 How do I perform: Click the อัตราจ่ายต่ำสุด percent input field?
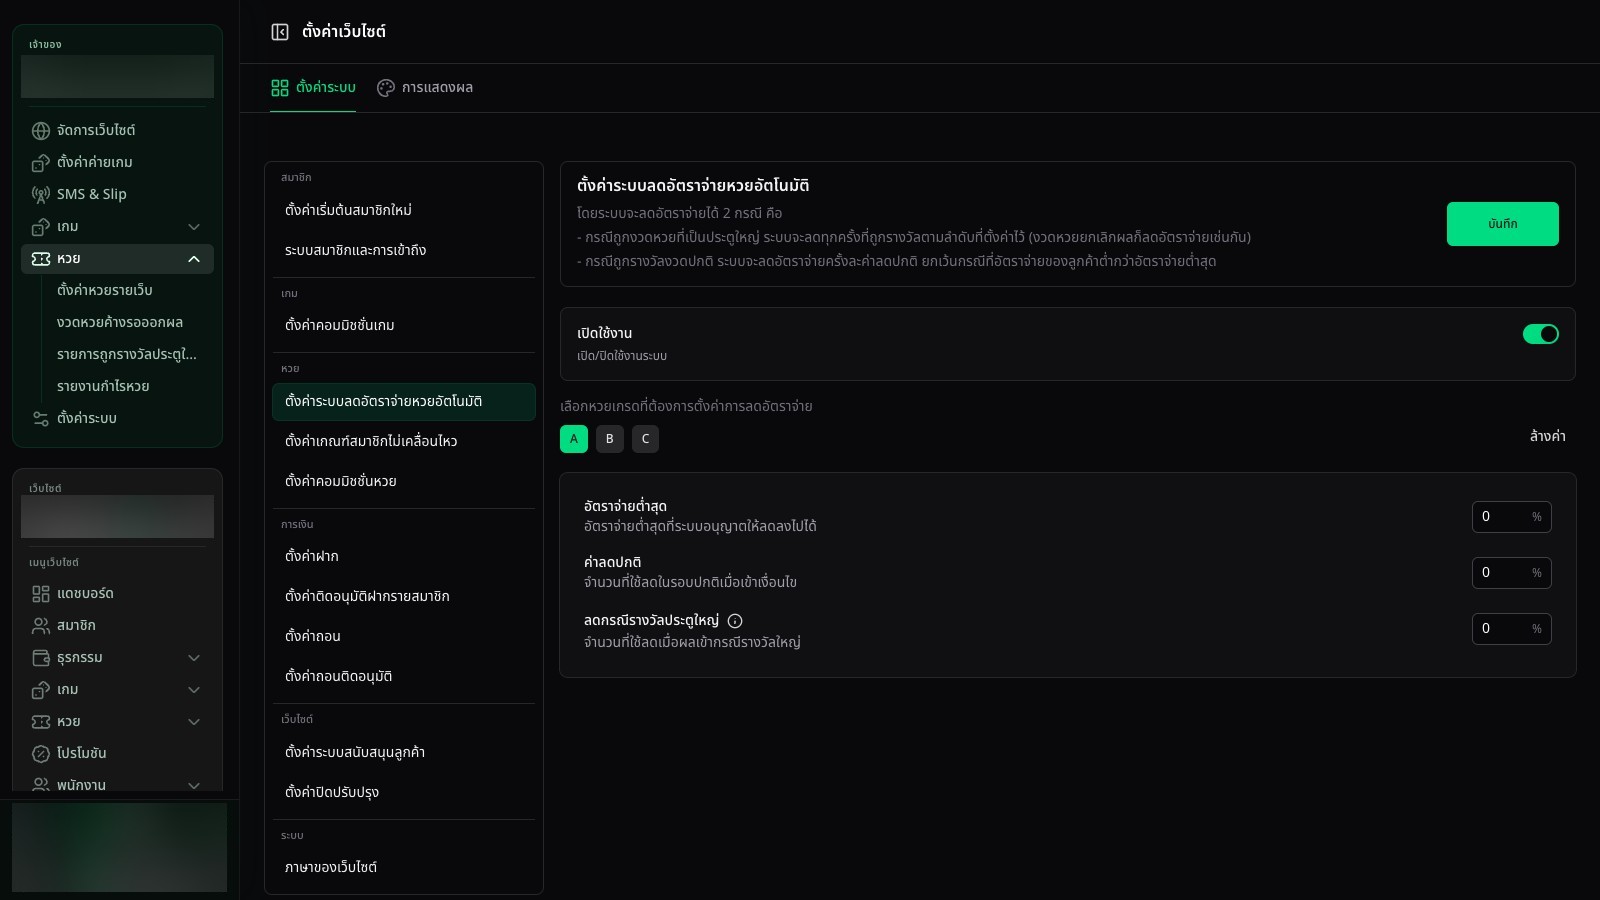1511,517
